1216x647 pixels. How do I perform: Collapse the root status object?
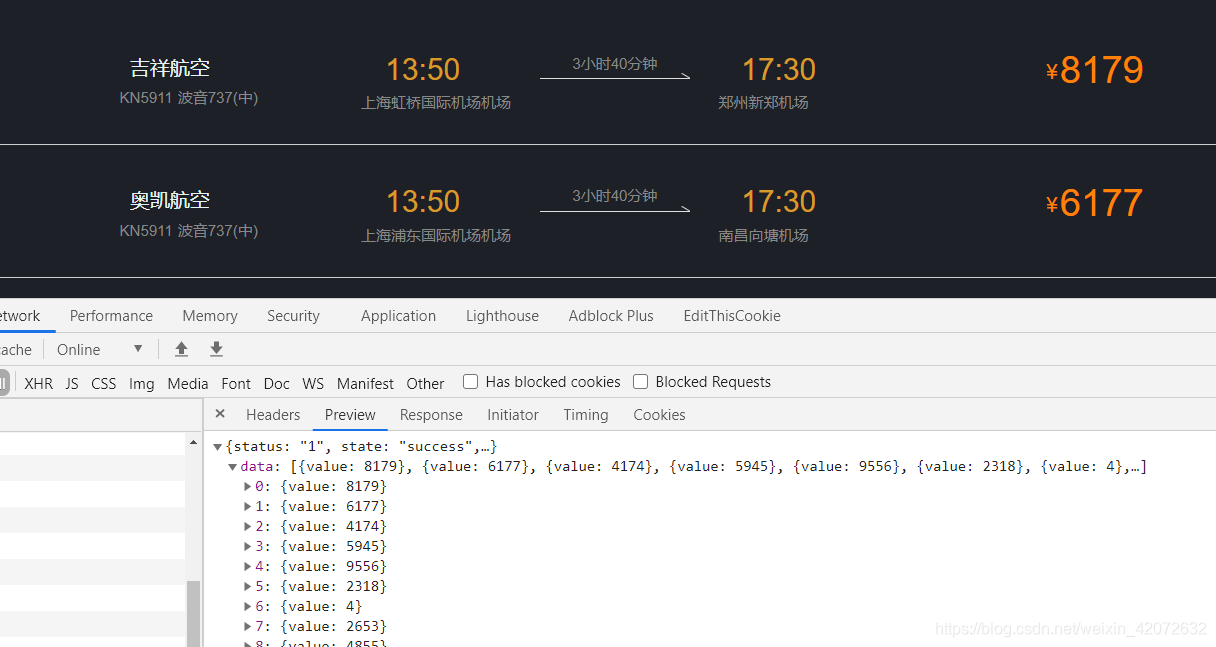pos(218,447)
